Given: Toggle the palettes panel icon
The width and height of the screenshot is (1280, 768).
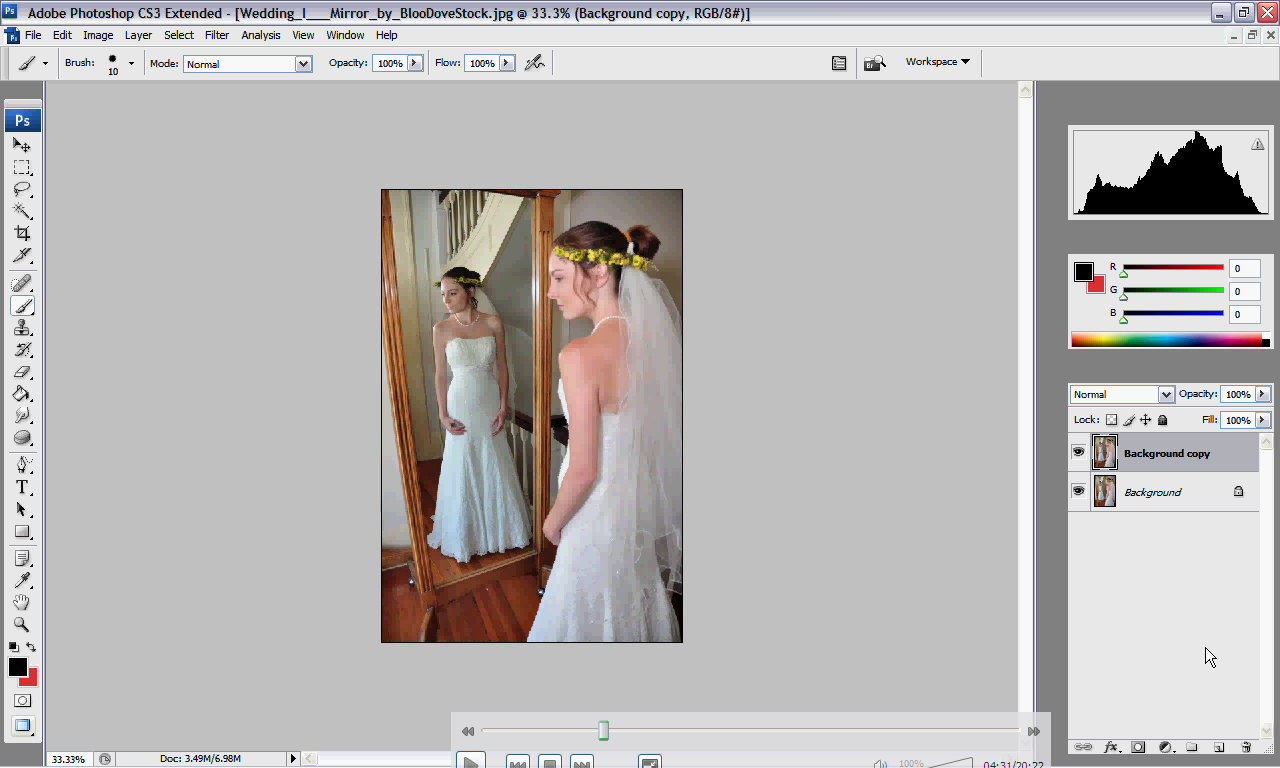Looking at the screenshot, I should [x=839, y=63].
